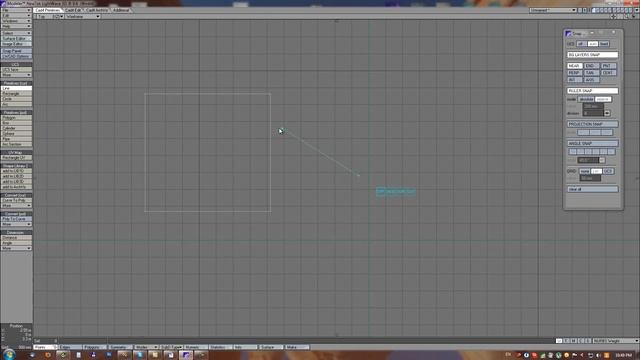
Task: Toggle TAN snap mode
Action: [x=591, y=73]
